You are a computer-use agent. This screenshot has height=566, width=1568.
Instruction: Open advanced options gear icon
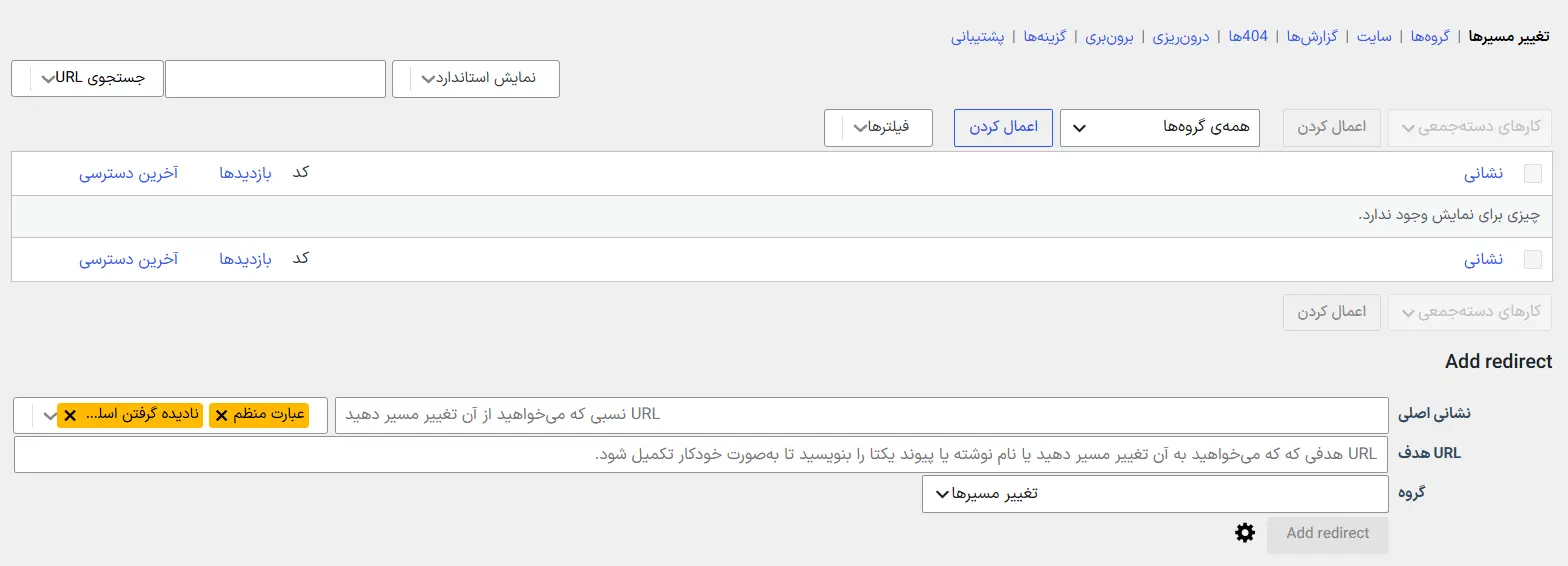point(1245,533)
